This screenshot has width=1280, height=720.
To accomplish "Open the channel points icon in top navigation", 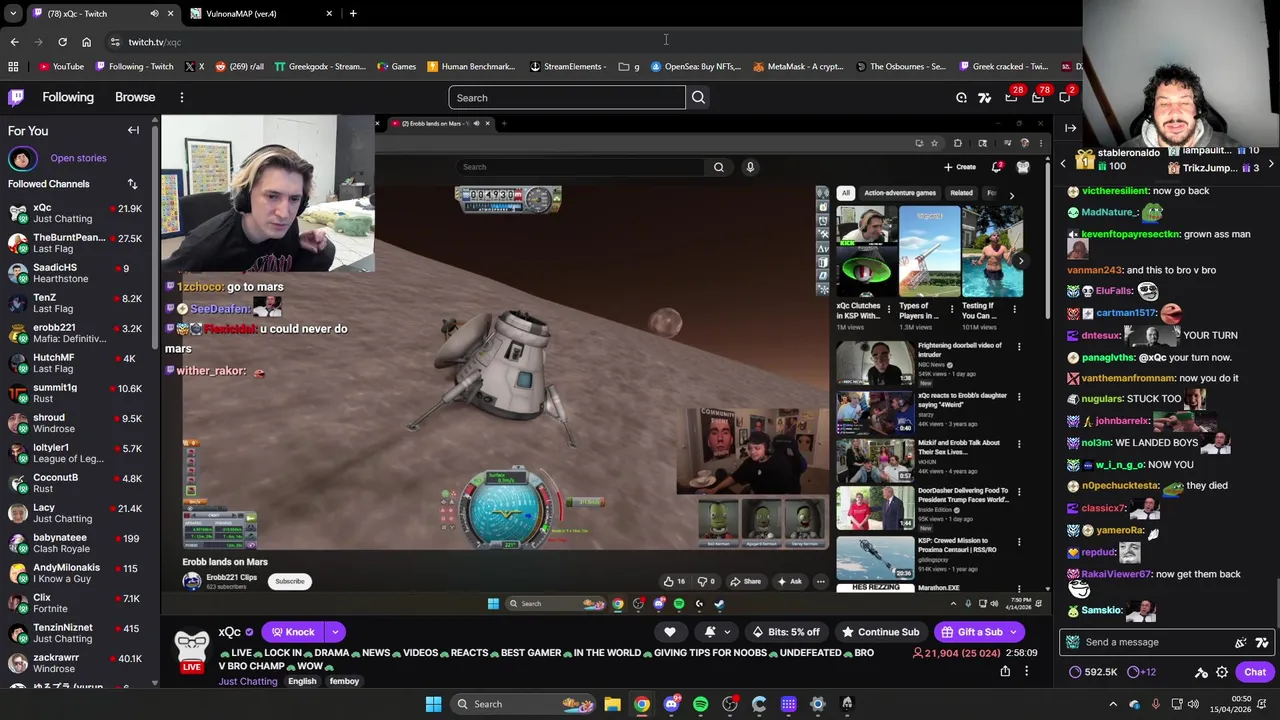I will [x=961, y=97].
